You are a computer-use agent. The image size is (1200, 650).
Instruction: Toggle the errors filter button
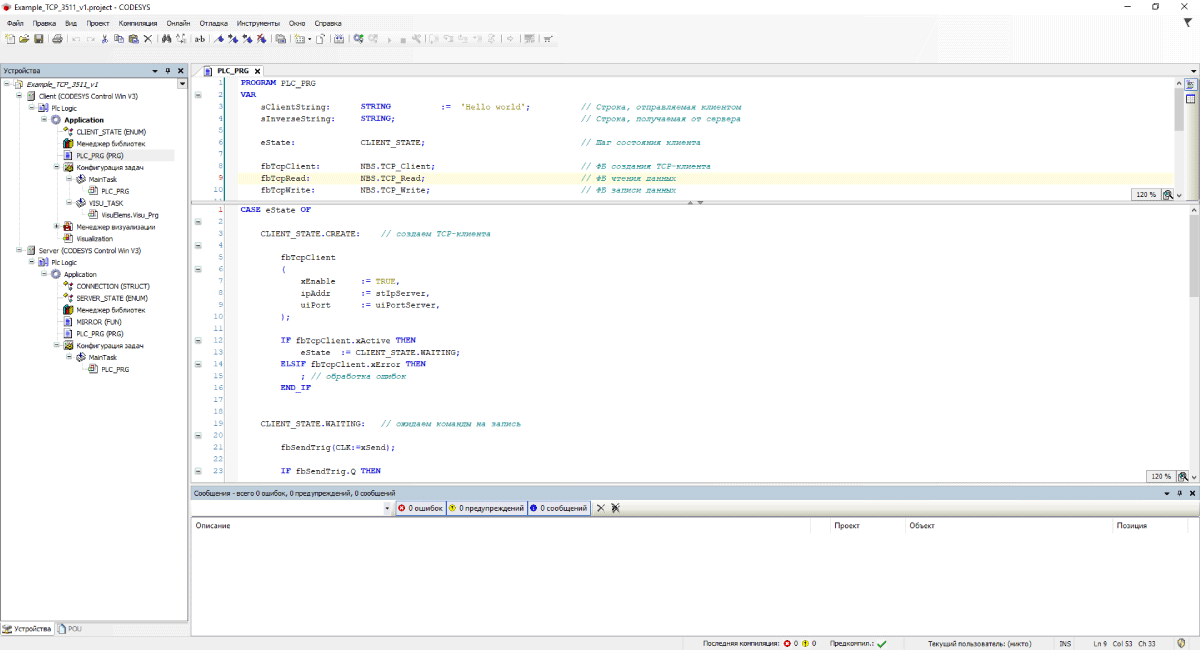point(420,508)
